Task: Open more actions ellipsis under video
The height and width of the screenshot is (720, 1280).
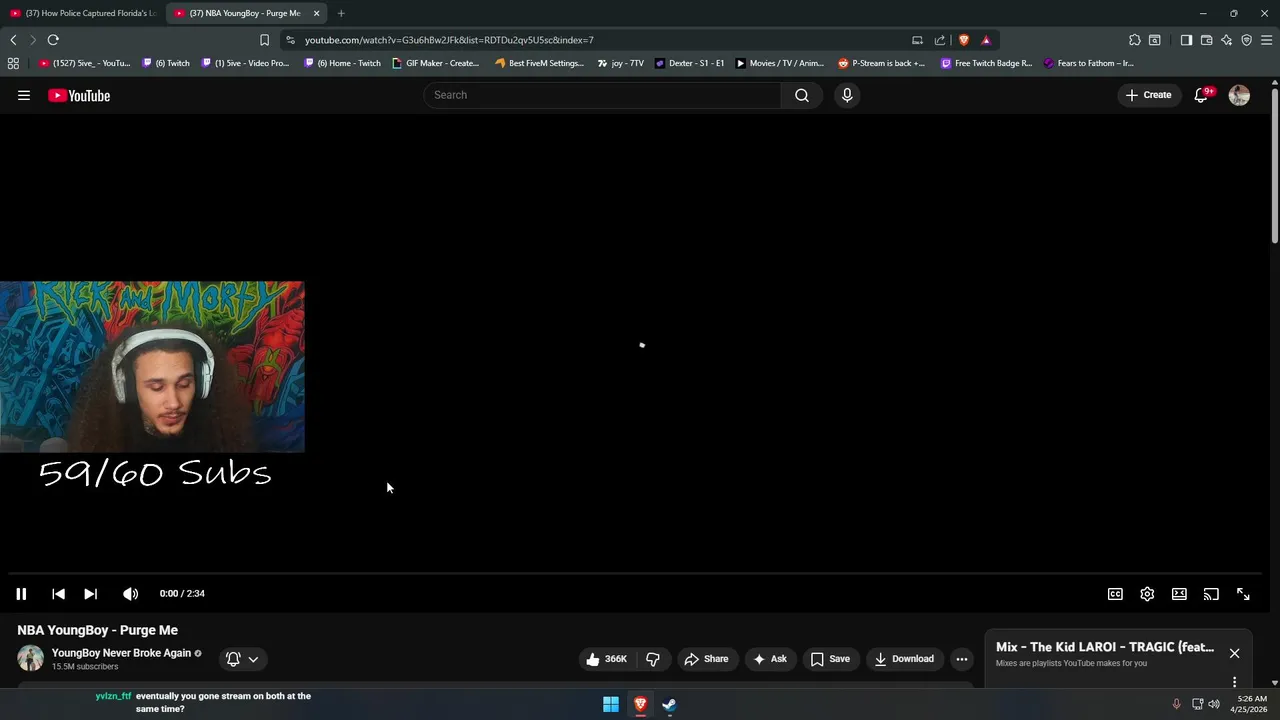Action: [962, 659]
